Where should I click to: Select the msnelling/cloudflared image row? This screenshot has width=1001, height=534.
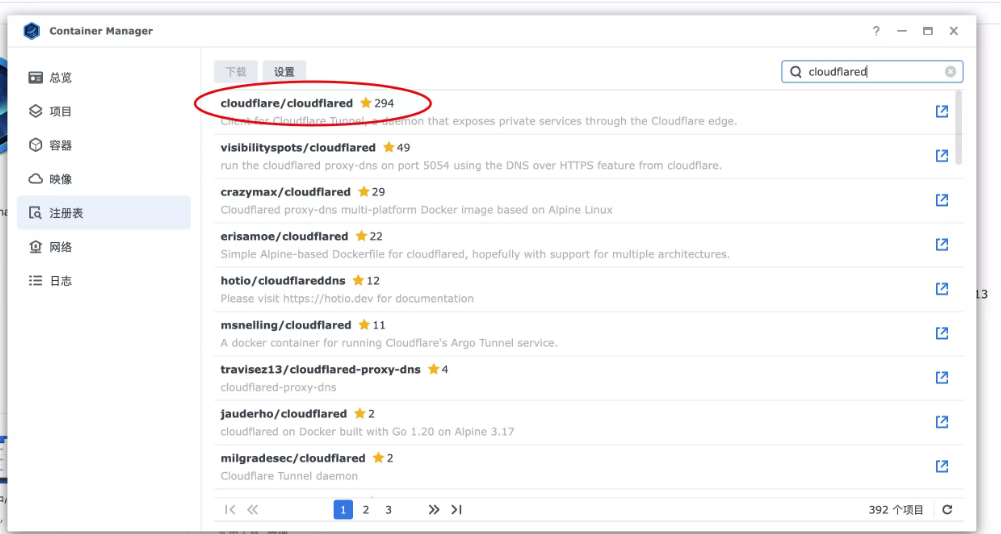[x=588, y=333]
